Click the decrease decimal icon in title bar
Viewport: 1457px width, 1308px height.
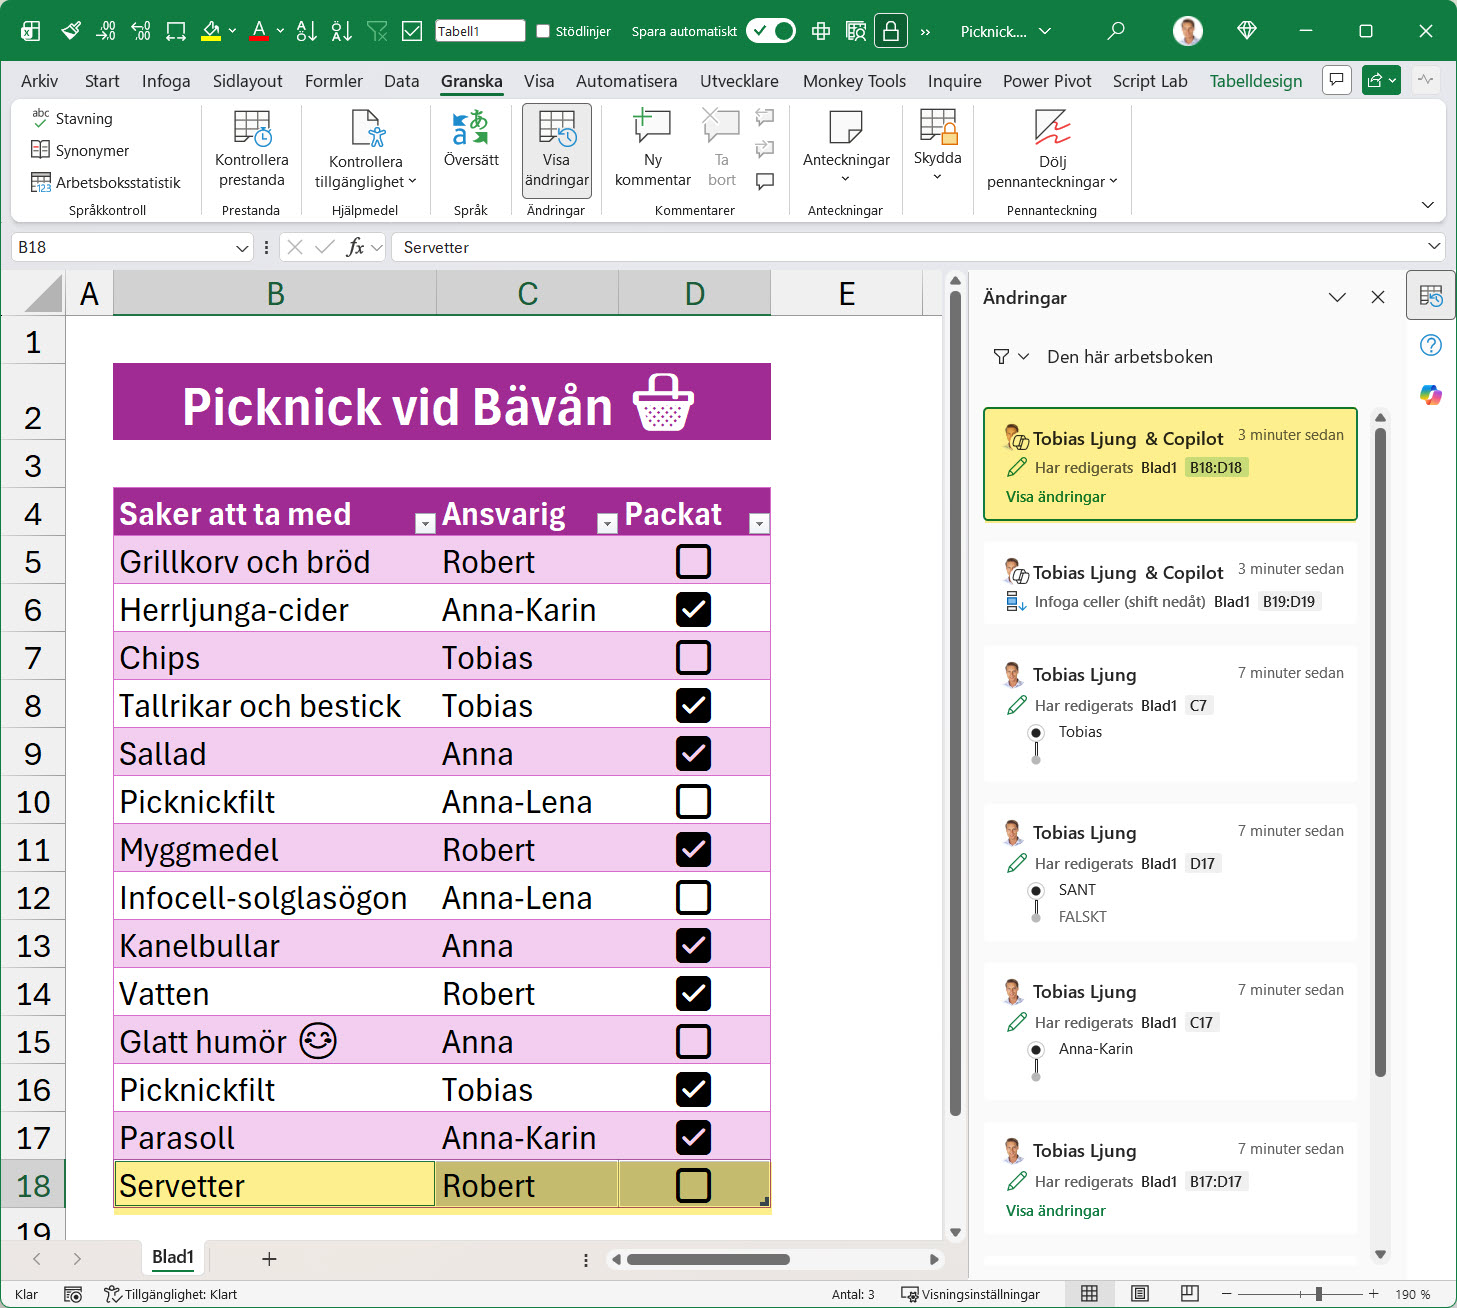(106, 31)
